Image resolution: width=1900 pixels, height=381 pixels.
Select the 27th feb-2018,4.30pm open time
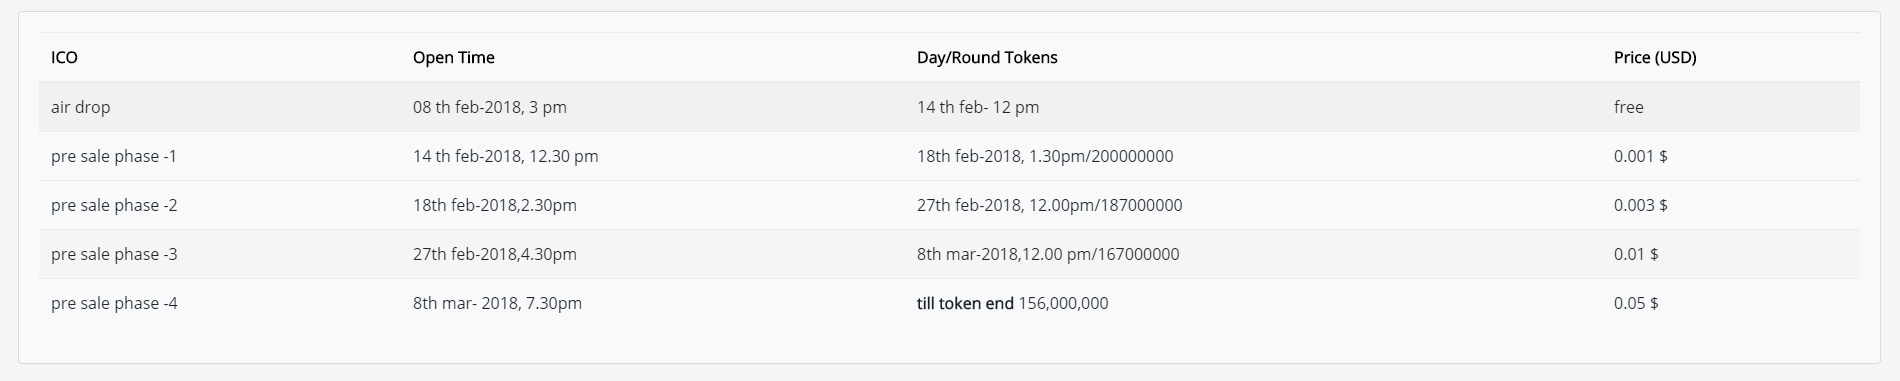[x=495, y=254]
